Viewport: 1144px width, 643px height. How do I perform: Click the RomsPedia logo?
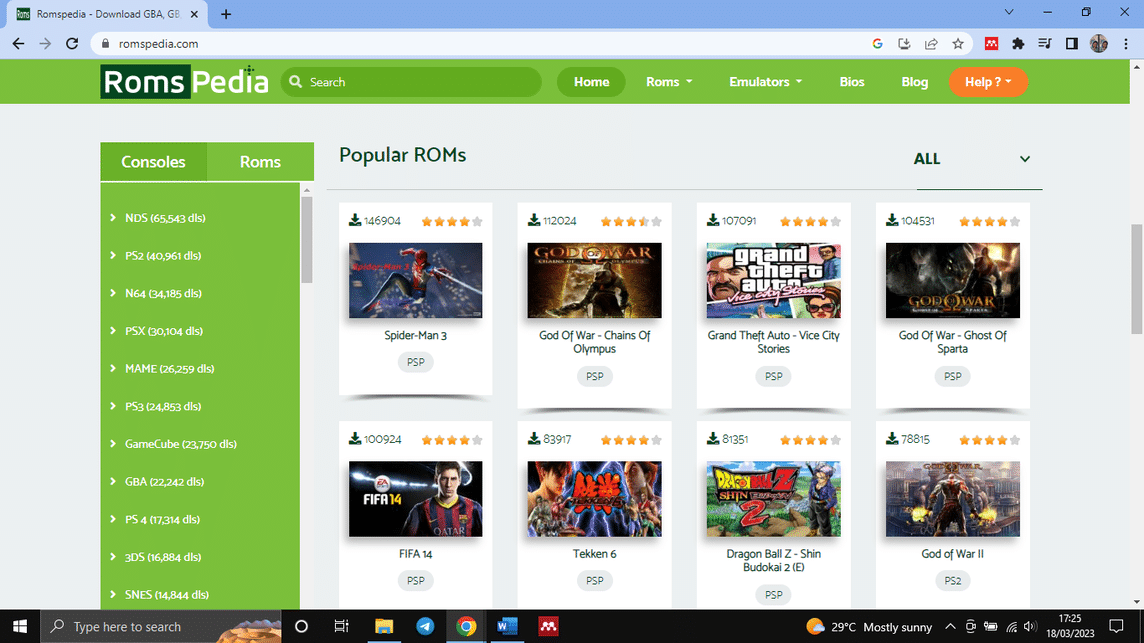pos(185,82)
